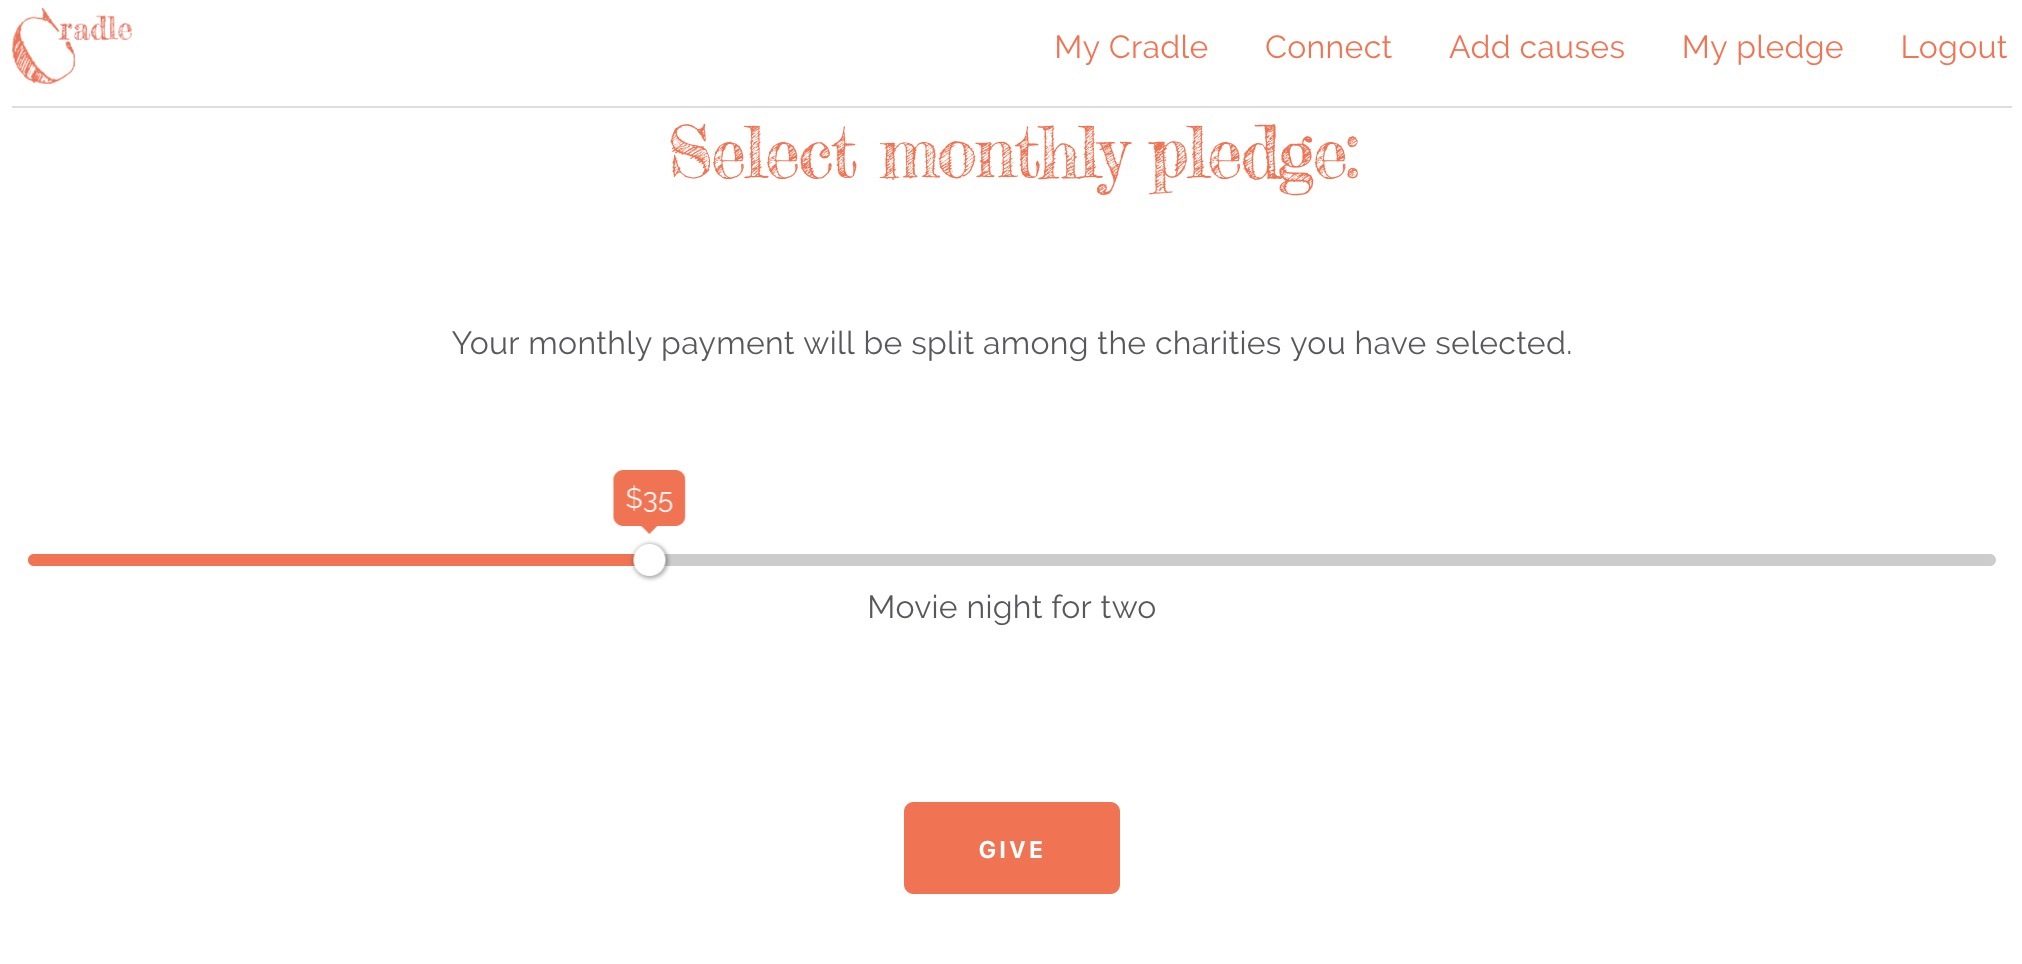2022x964 pixels.
Task: Open the My Cradle page
Action: [x=1131, y=47]
